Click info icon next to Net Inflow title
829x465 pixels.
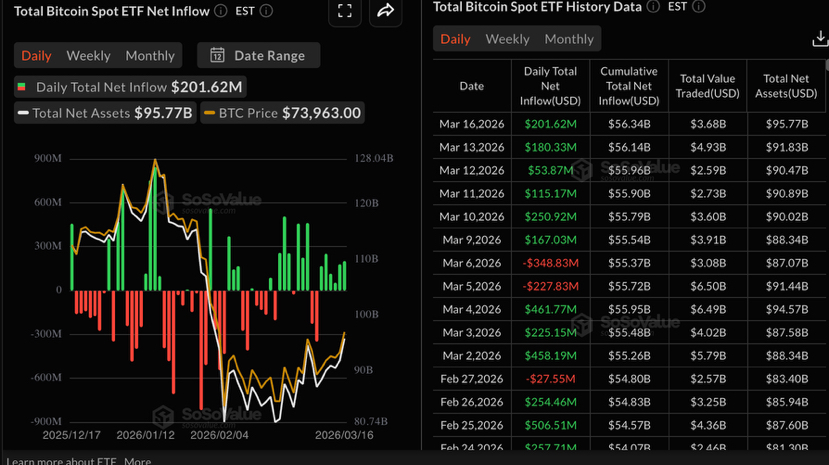pos(221,11)
